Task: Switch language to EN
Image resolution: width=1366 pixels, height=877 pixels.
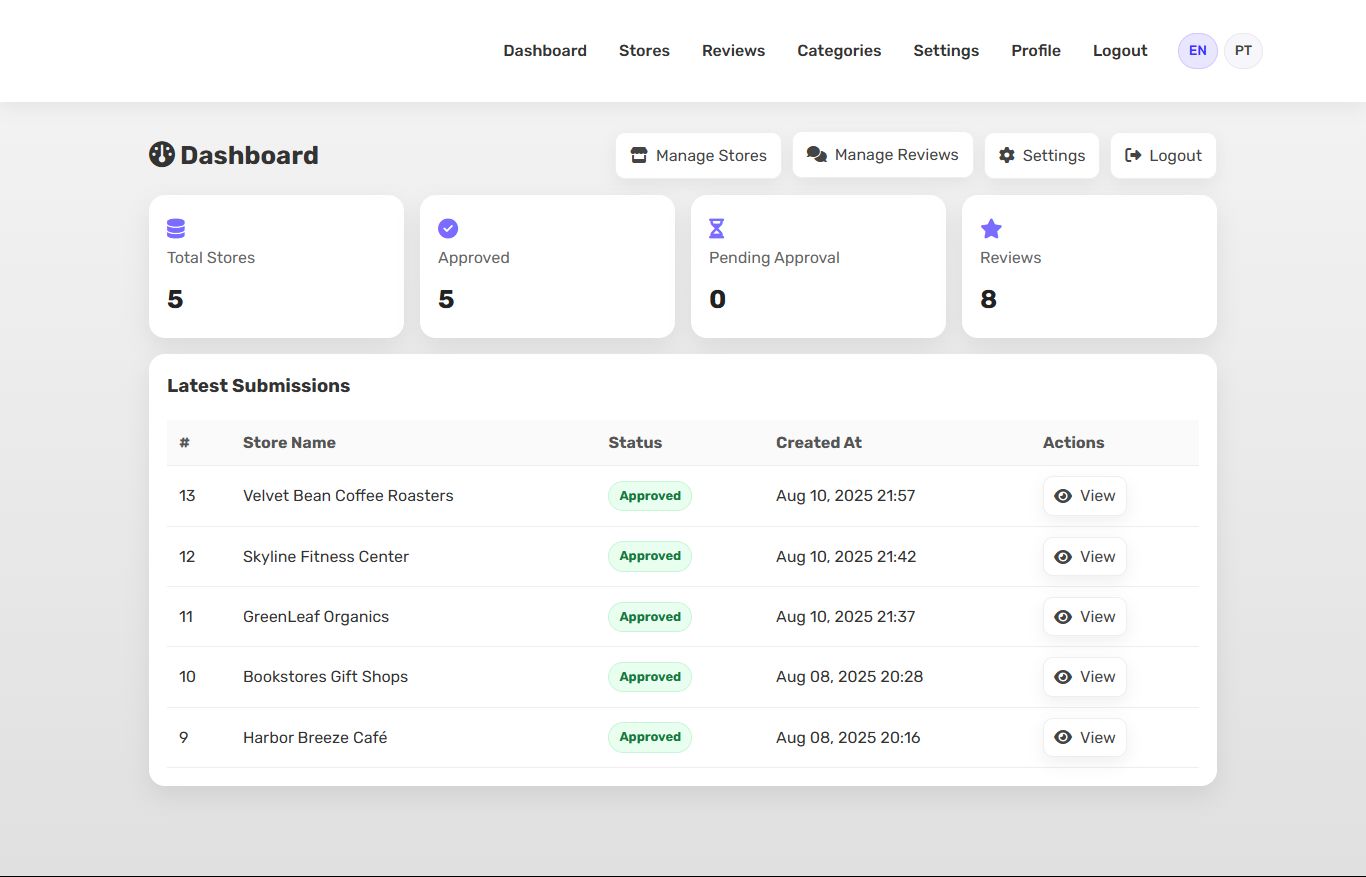Action: [x=1197, y=51]
